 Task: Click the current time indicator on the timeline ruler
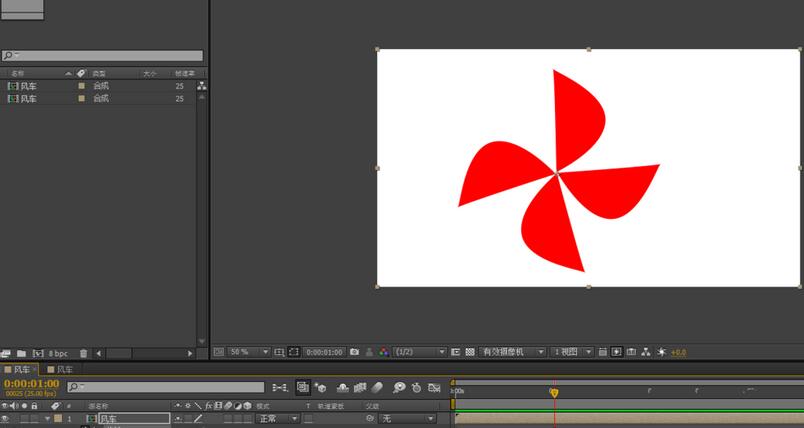click(x=554, y=392)
